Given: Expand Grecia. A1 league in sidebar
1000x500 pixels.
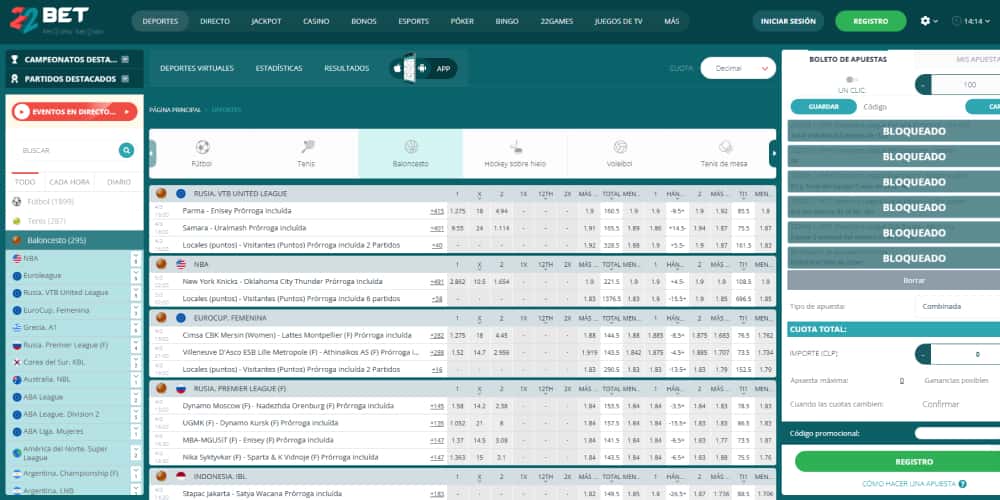Looking at the screenshot, I should [135, 328].
